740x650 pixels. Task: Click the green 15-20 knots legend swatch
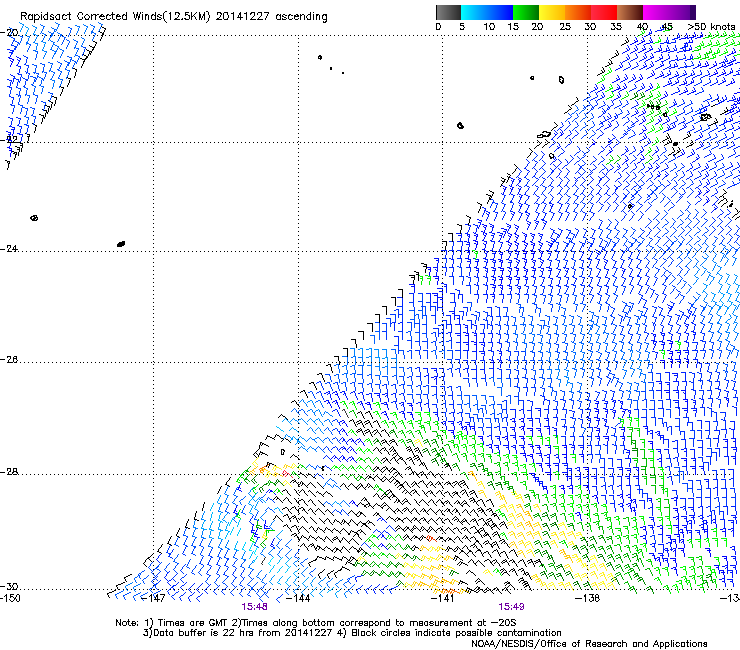(x=526, y=12)
